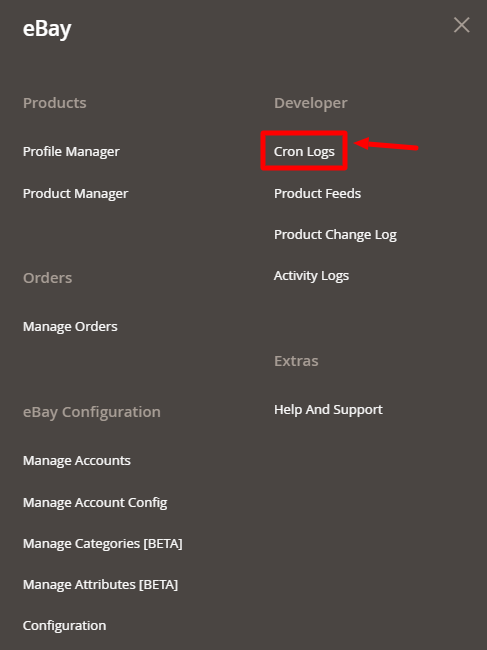Image resolution: width=487 pixels, height=650 pixels.
Task: Open Profile Manager
Action: 71,152
